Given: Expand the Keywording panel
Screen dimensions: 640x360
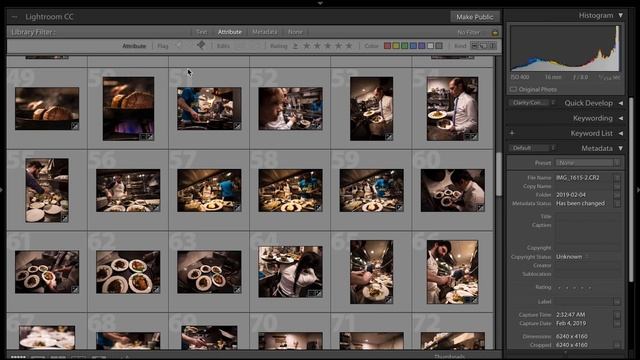Looking at the screenshot, I should click(620, 118).
